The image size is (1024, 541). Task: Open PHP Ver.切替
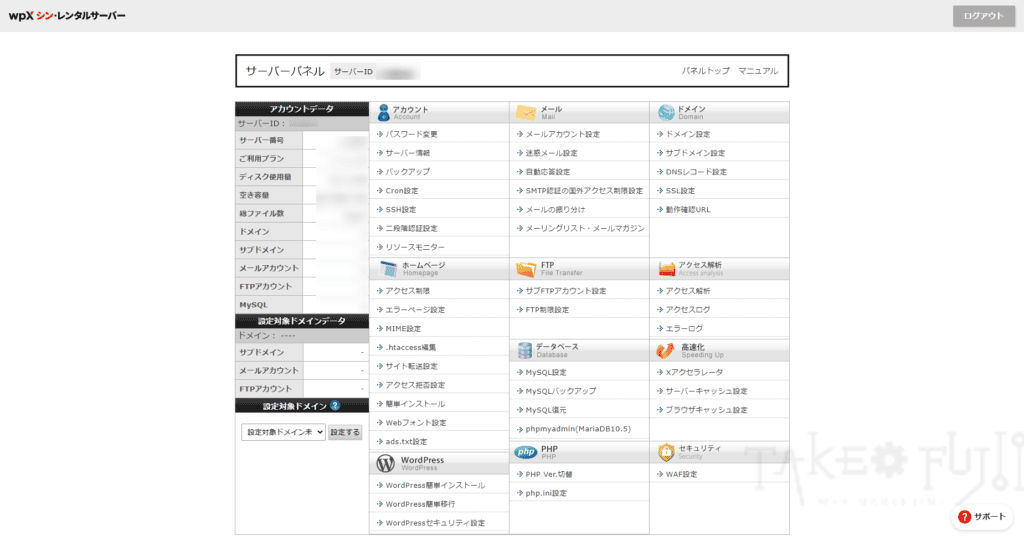[549, 474]
